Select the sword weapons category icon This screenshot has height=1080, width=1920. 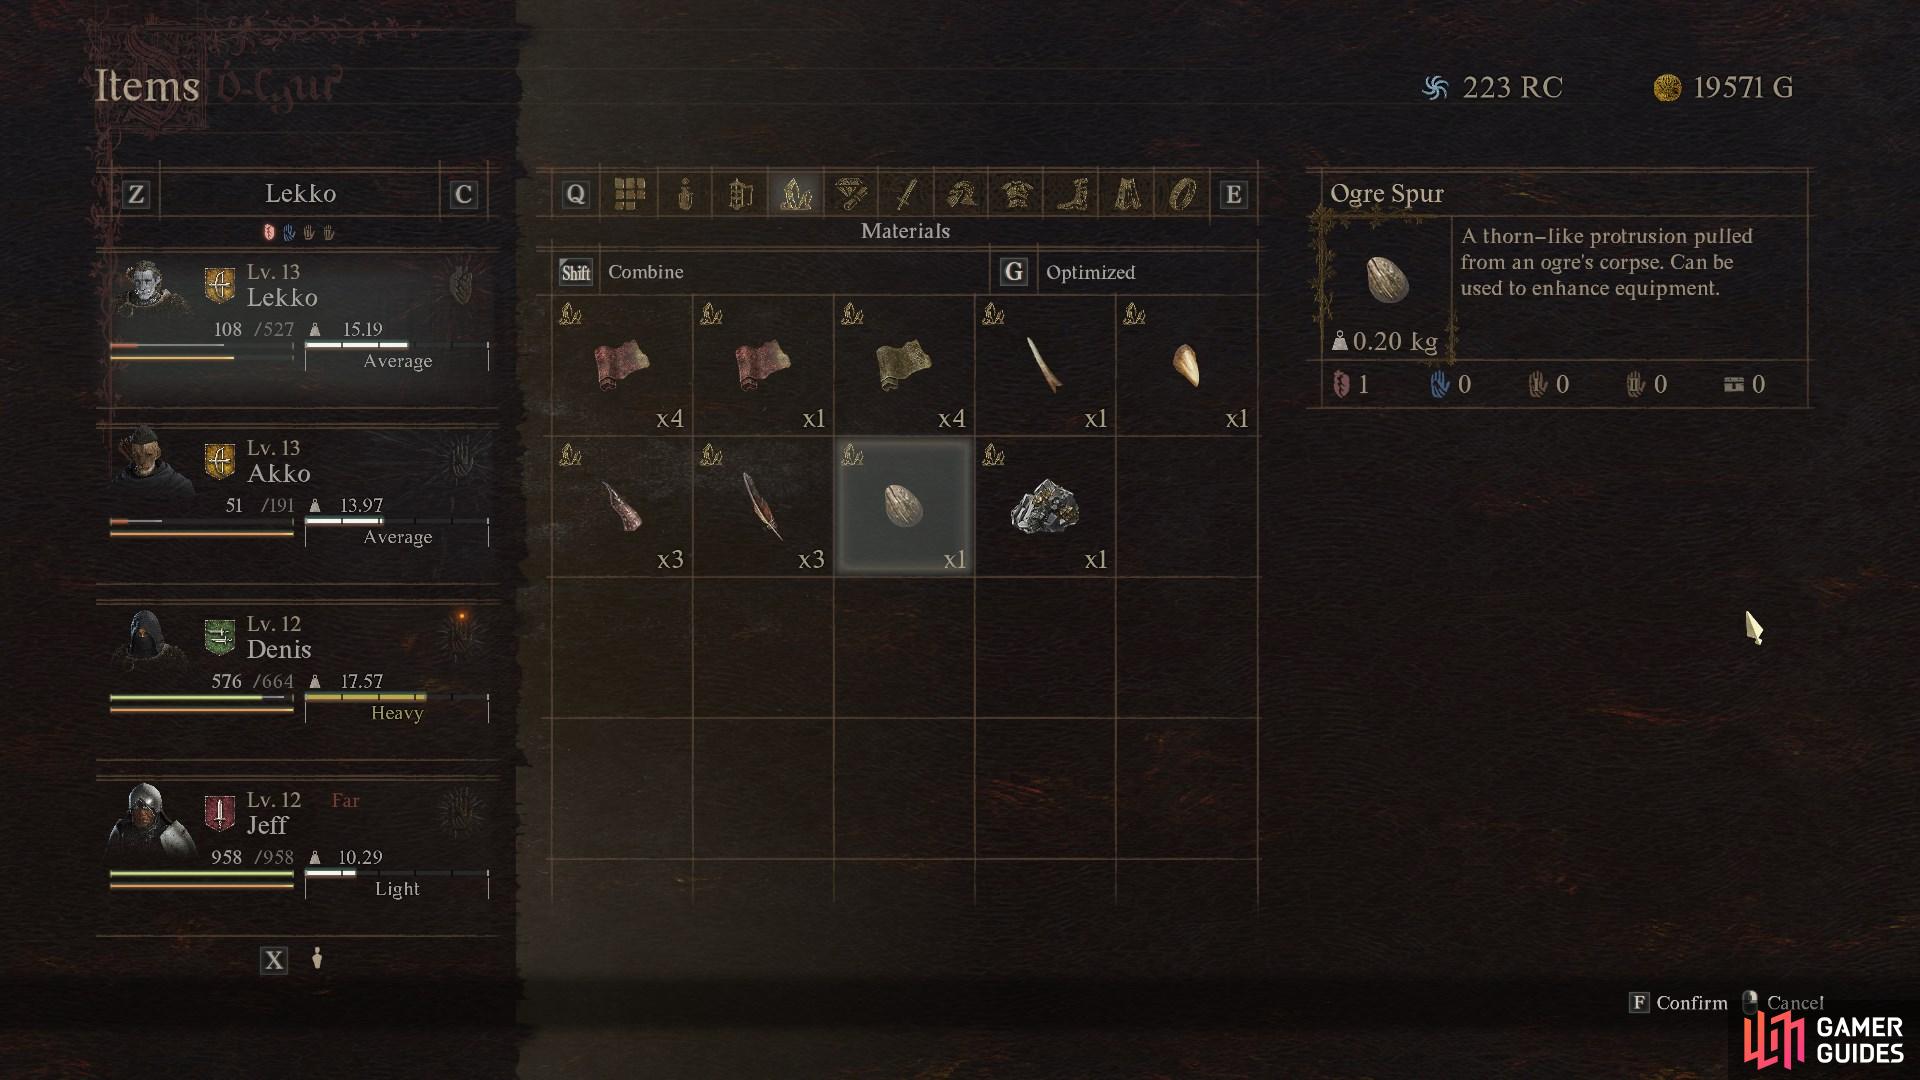pos(906,194)
